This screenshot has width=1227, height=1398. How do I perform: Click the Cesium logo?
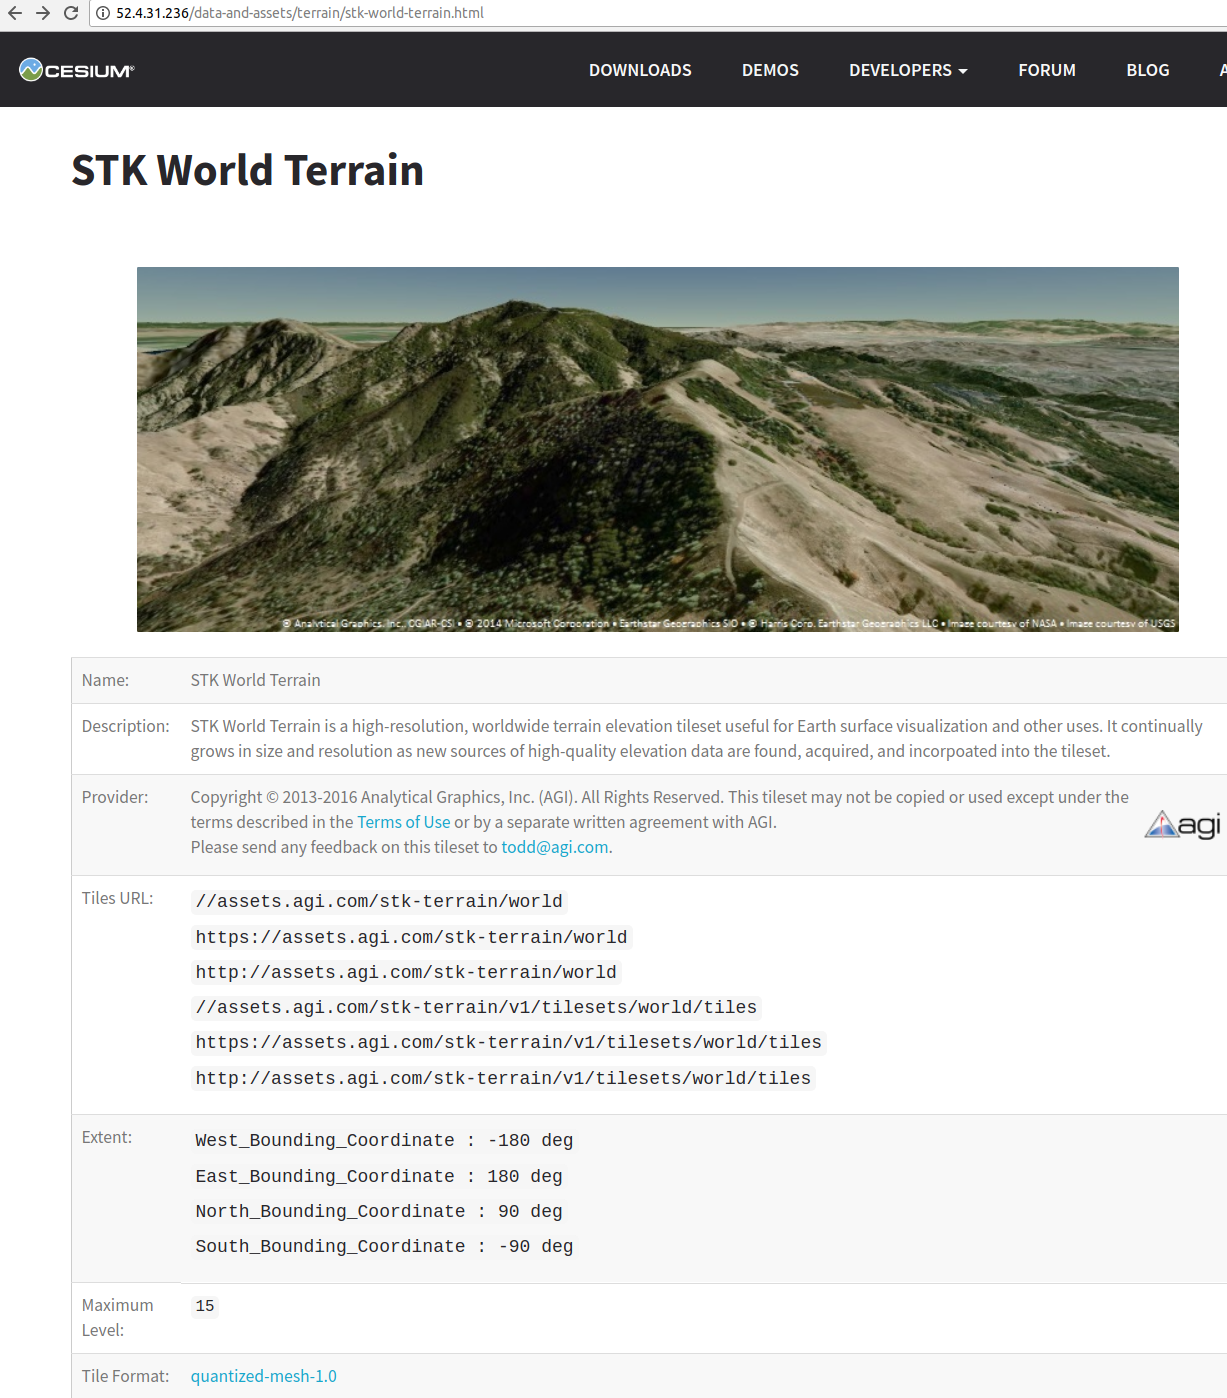[x=76, y=70]
